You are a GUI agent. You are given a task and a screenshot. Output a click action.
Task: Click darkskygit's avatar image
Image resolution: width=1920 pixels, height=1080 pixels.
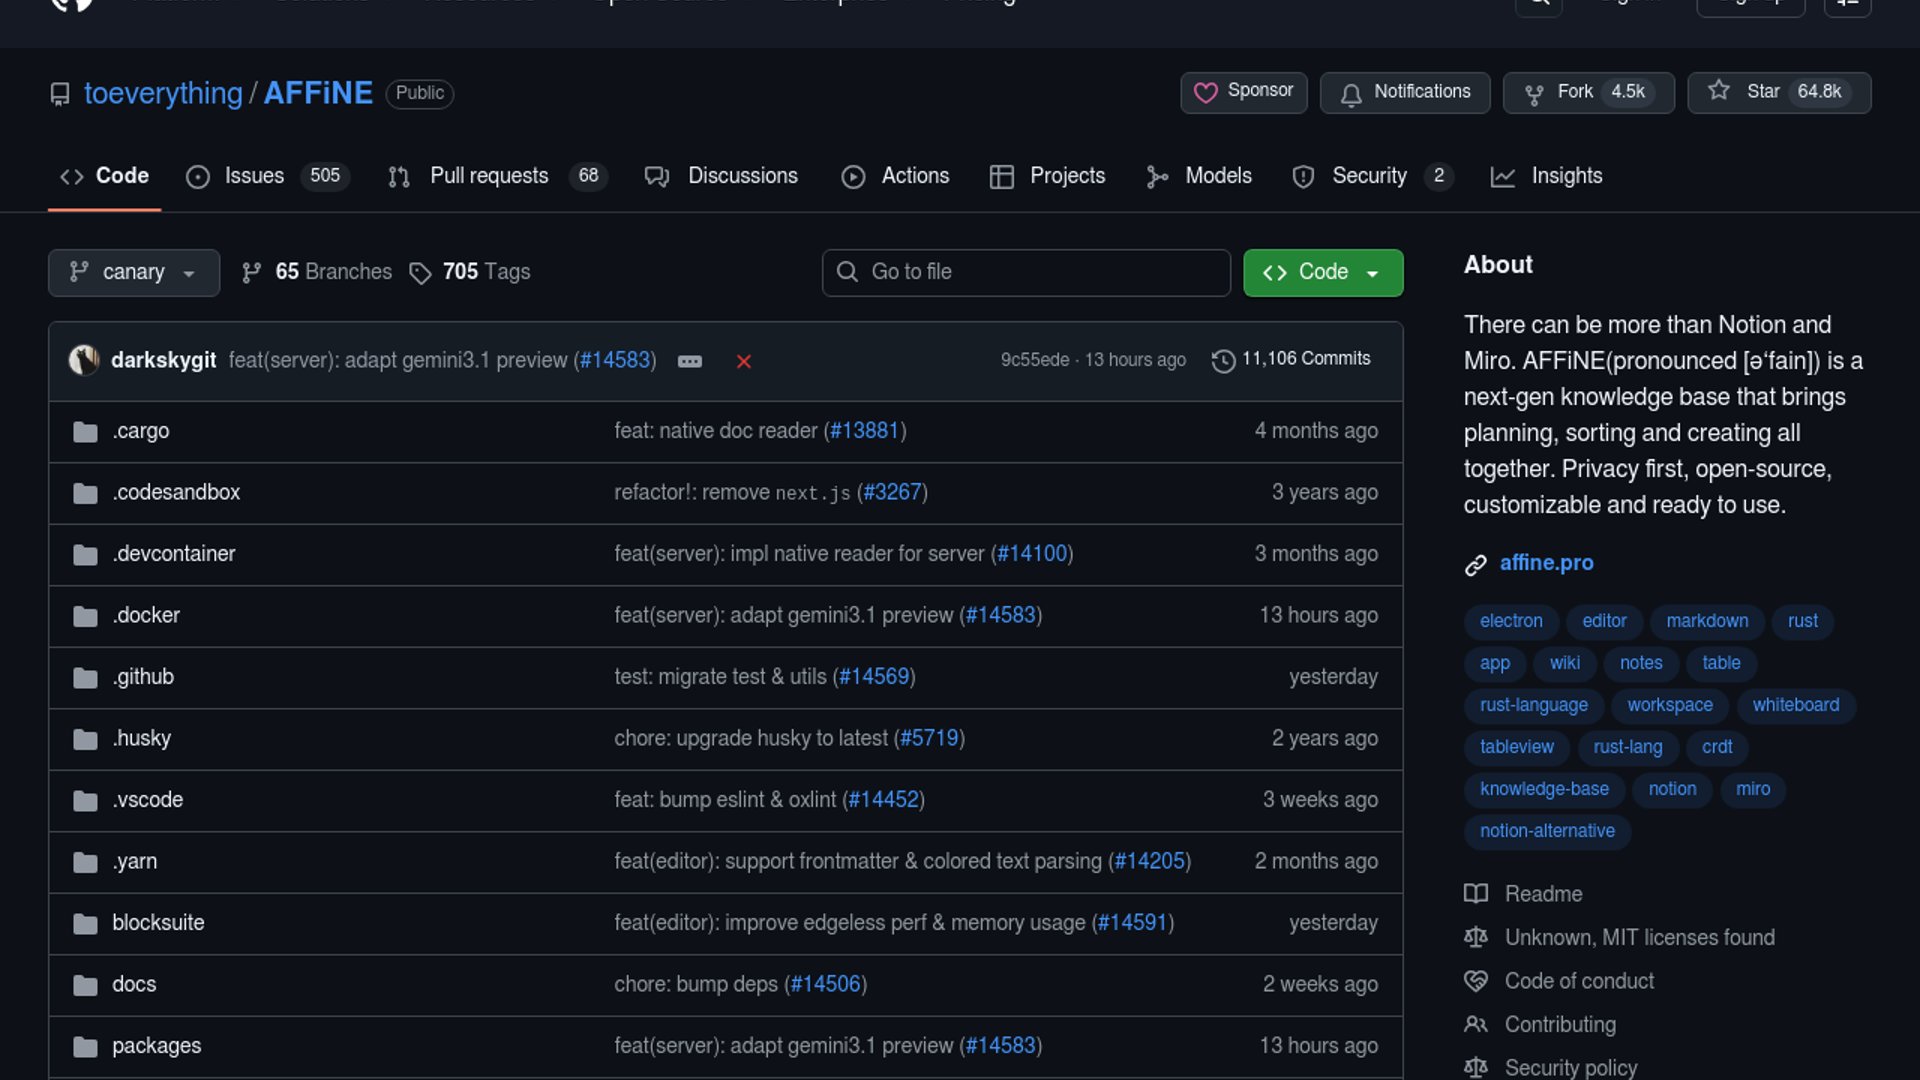tap(84, 360)
